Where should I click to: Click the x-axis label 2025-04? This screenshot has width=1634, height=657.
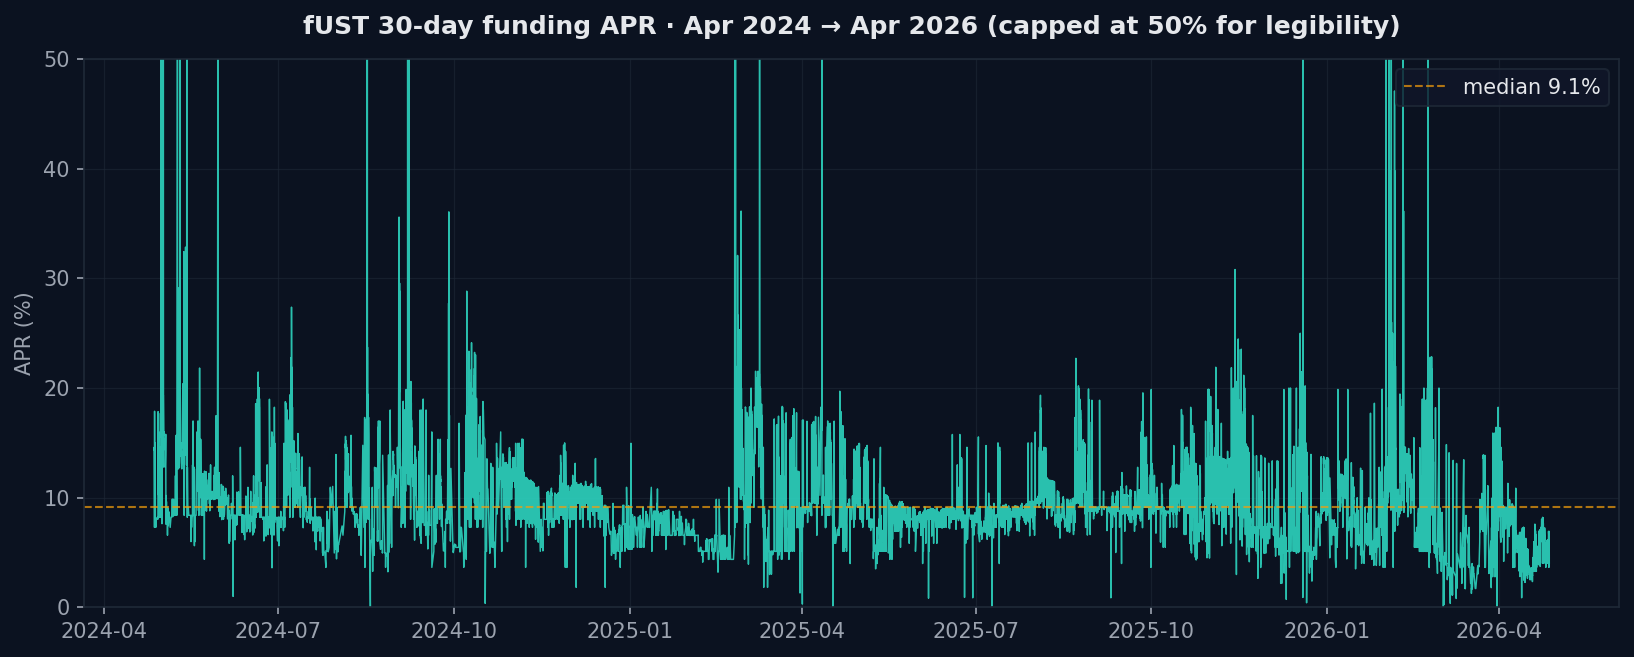tap(802, 631)
